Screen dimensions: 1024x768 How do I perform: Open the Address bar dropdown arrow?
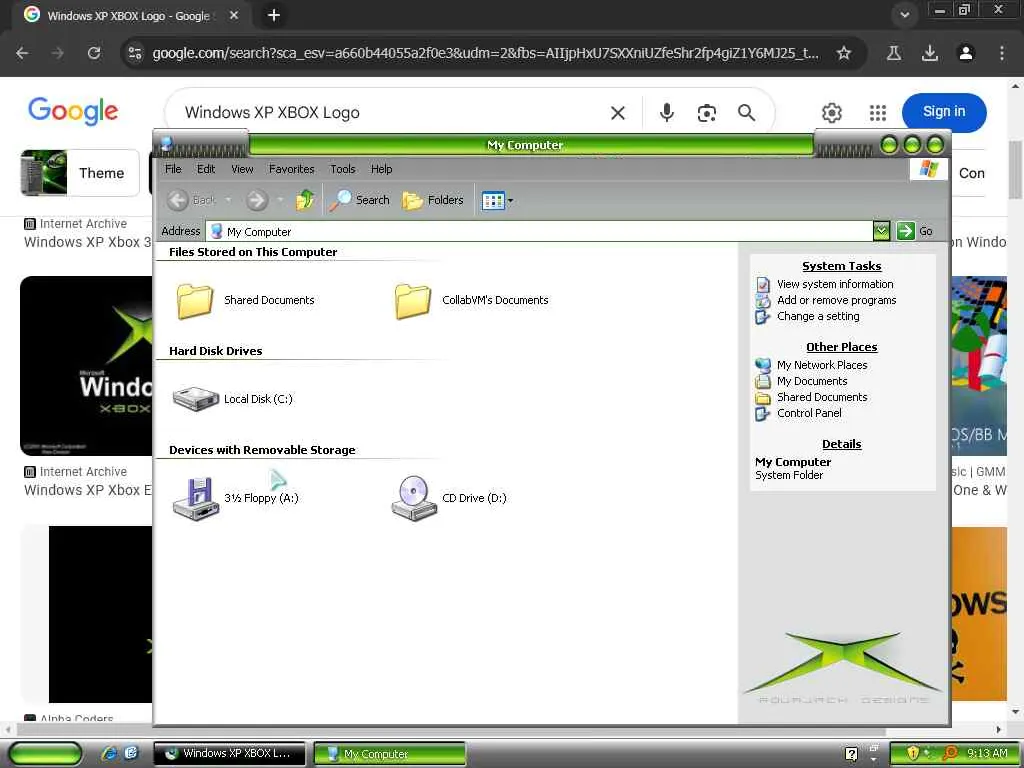[x=881, y=231]
